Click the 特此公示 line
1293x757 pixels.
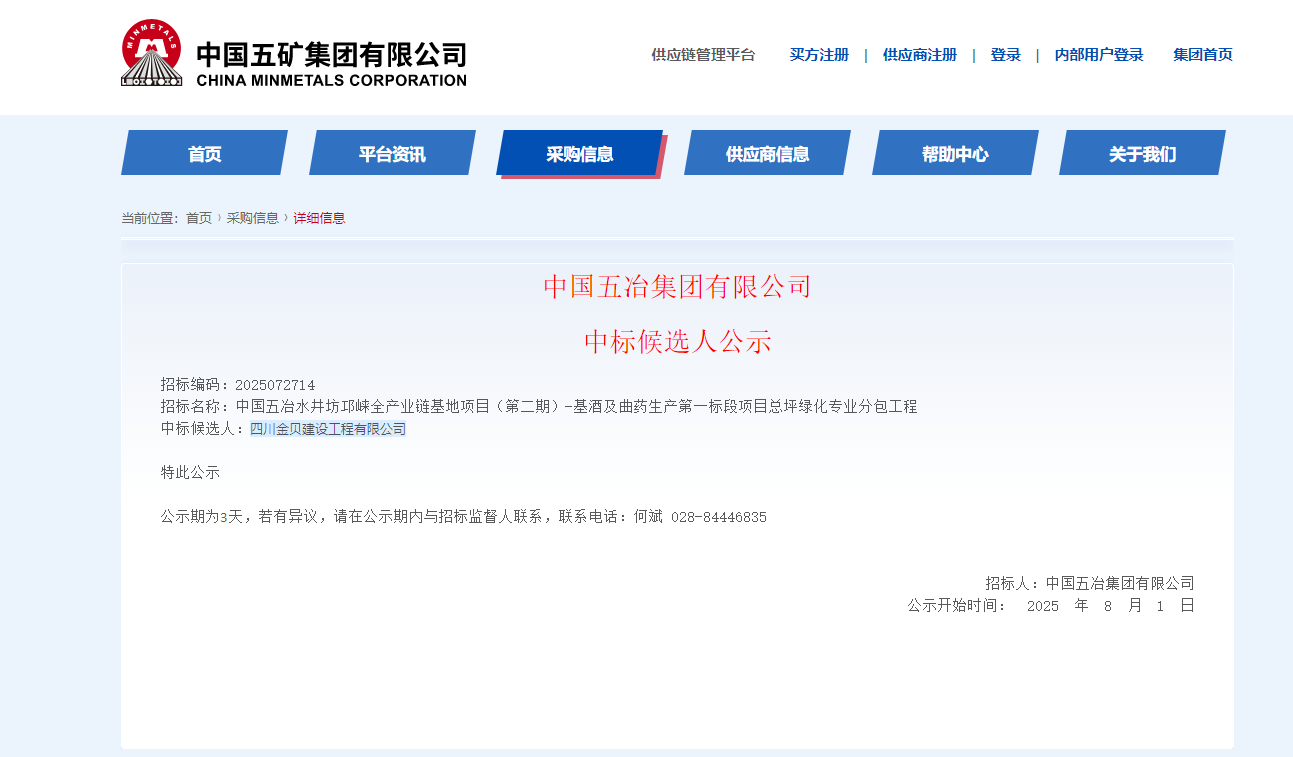click(x=190, y=472)
